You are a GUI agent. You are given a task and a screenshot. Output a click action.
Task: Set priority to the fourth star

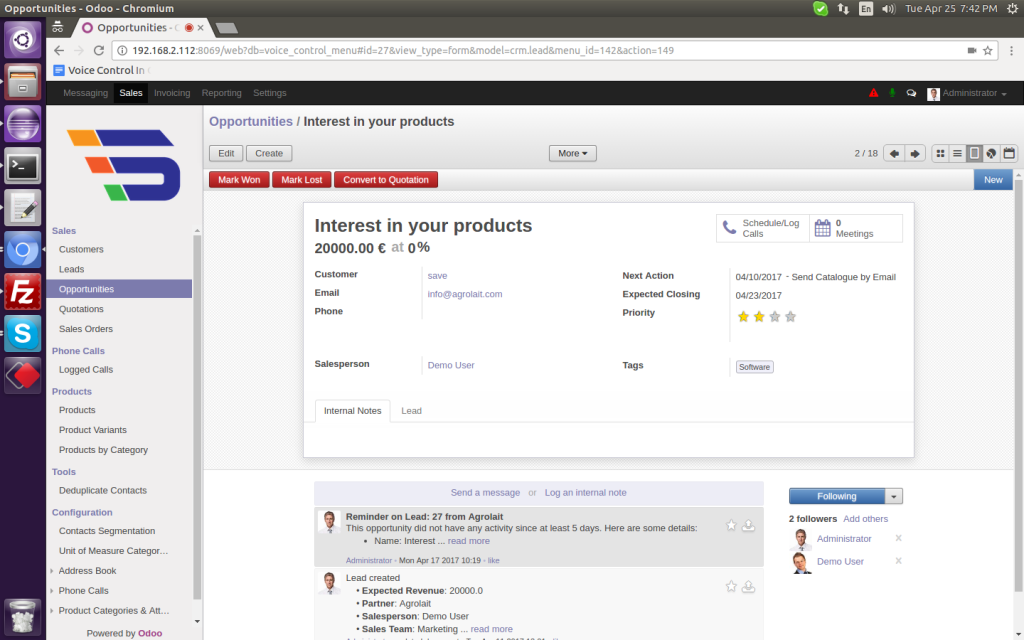click(791, 317)
